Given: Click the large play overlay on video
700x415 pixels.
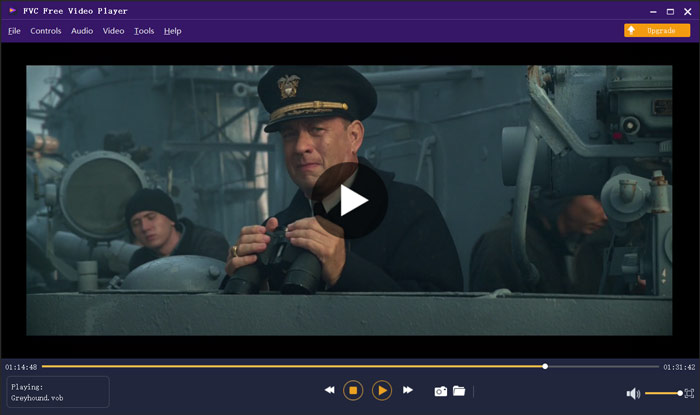Looking at the screenshot, I should 350,200.
